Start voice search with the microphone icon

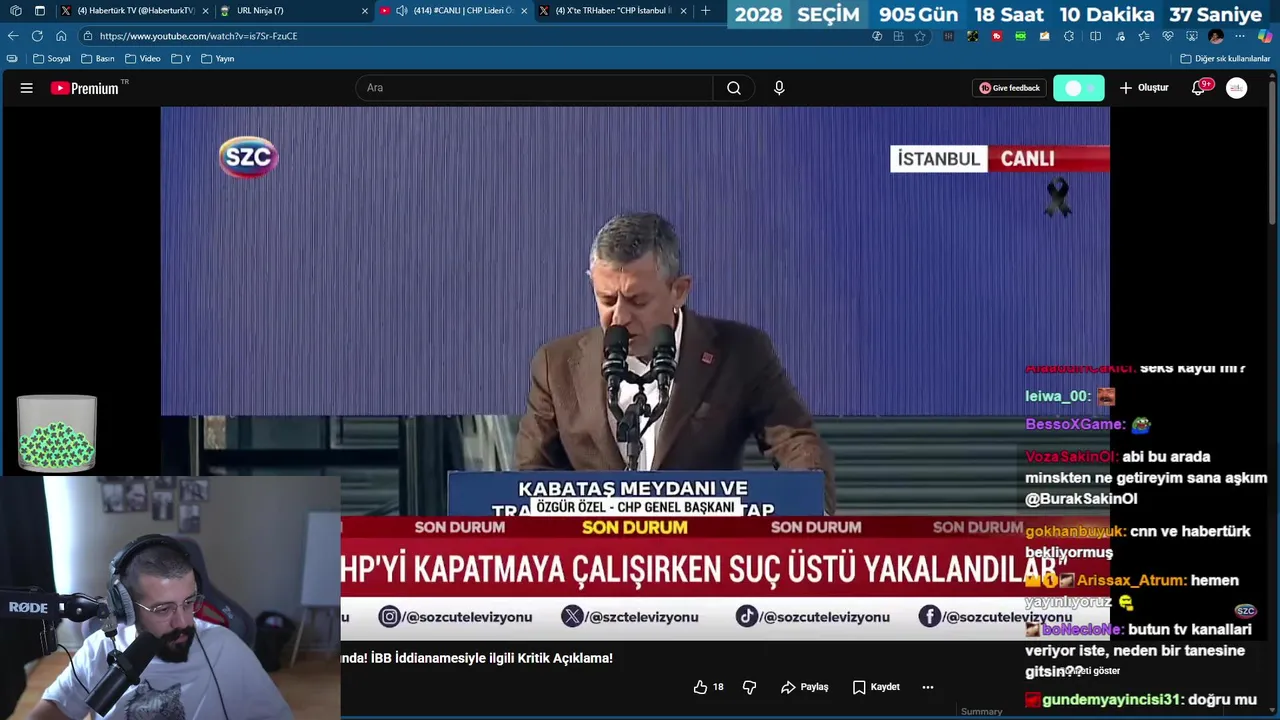[779, 88]
